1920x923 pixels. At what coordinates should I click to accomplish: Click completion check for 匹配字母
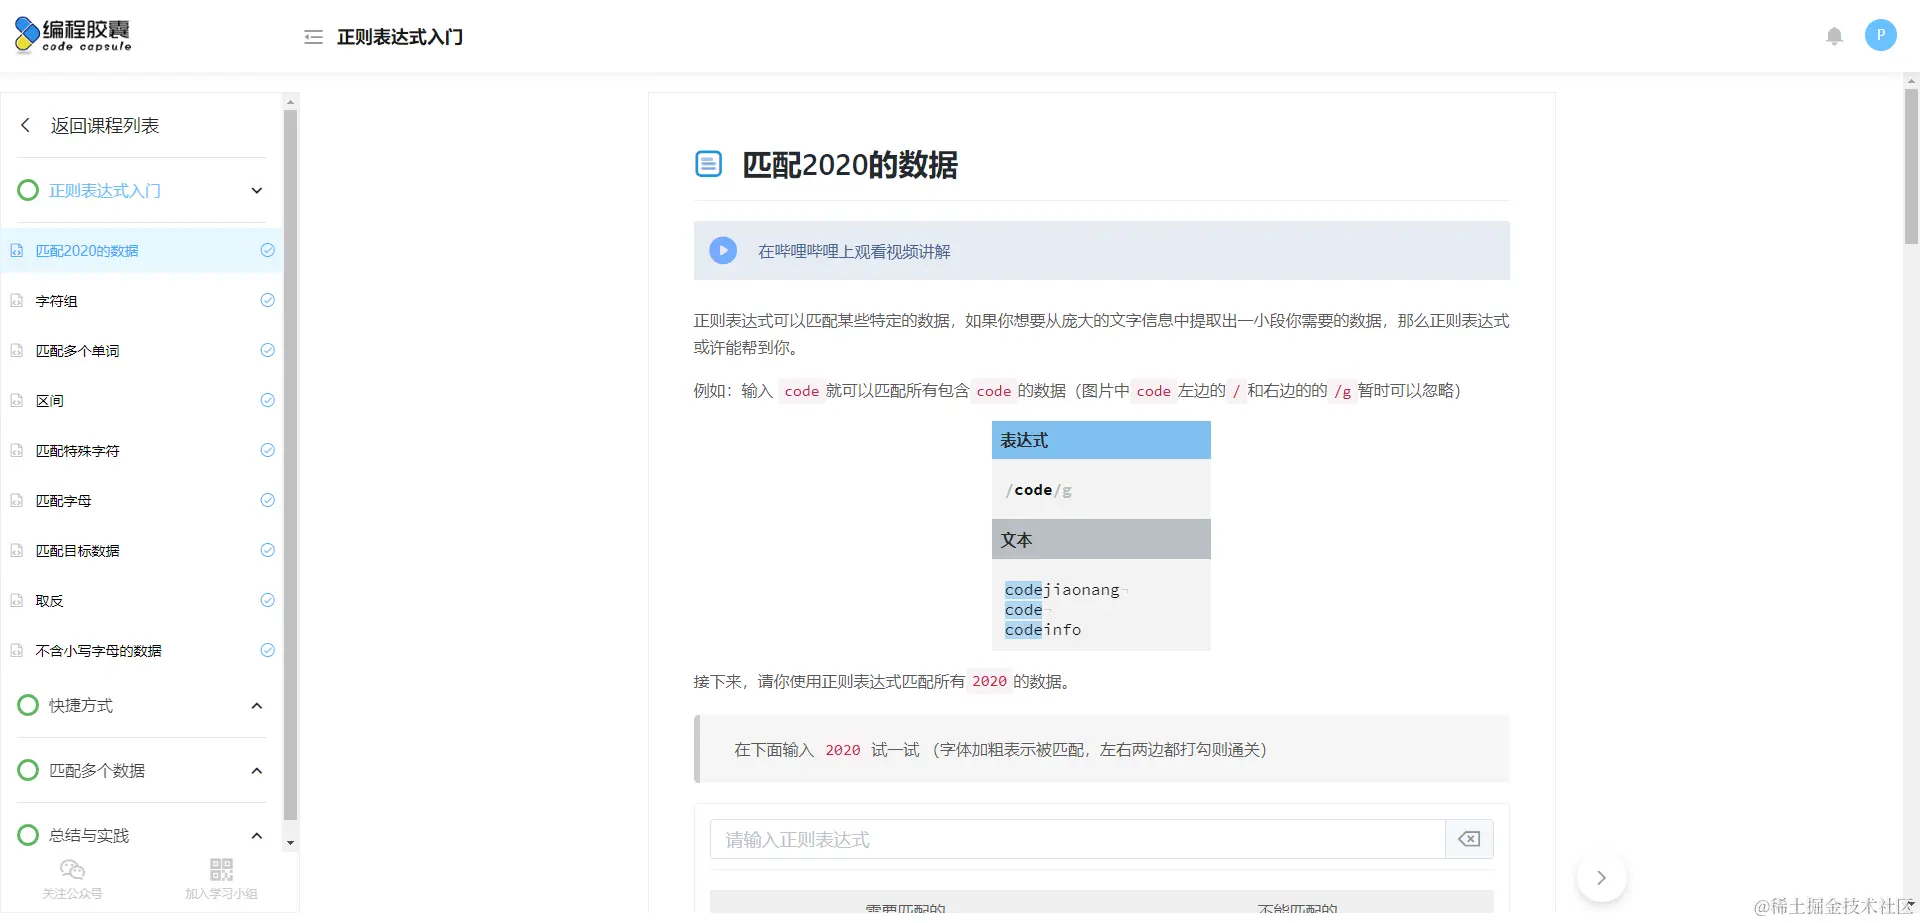(267, 500)
